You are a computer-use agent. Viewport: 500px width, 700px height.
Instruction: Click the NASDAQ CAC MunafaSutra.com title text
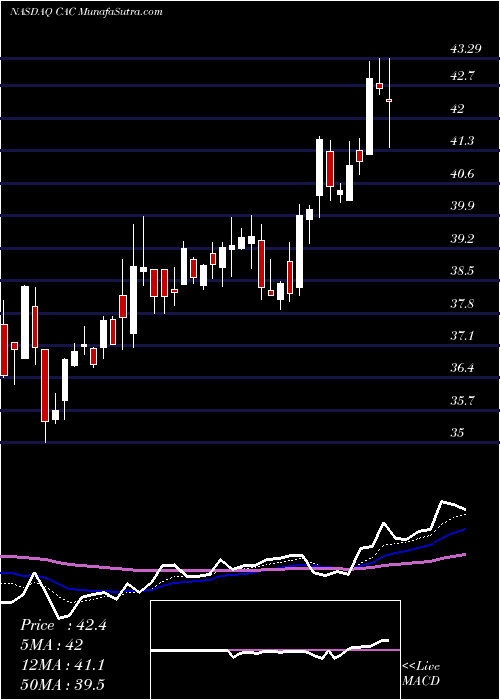pos(86,12)
